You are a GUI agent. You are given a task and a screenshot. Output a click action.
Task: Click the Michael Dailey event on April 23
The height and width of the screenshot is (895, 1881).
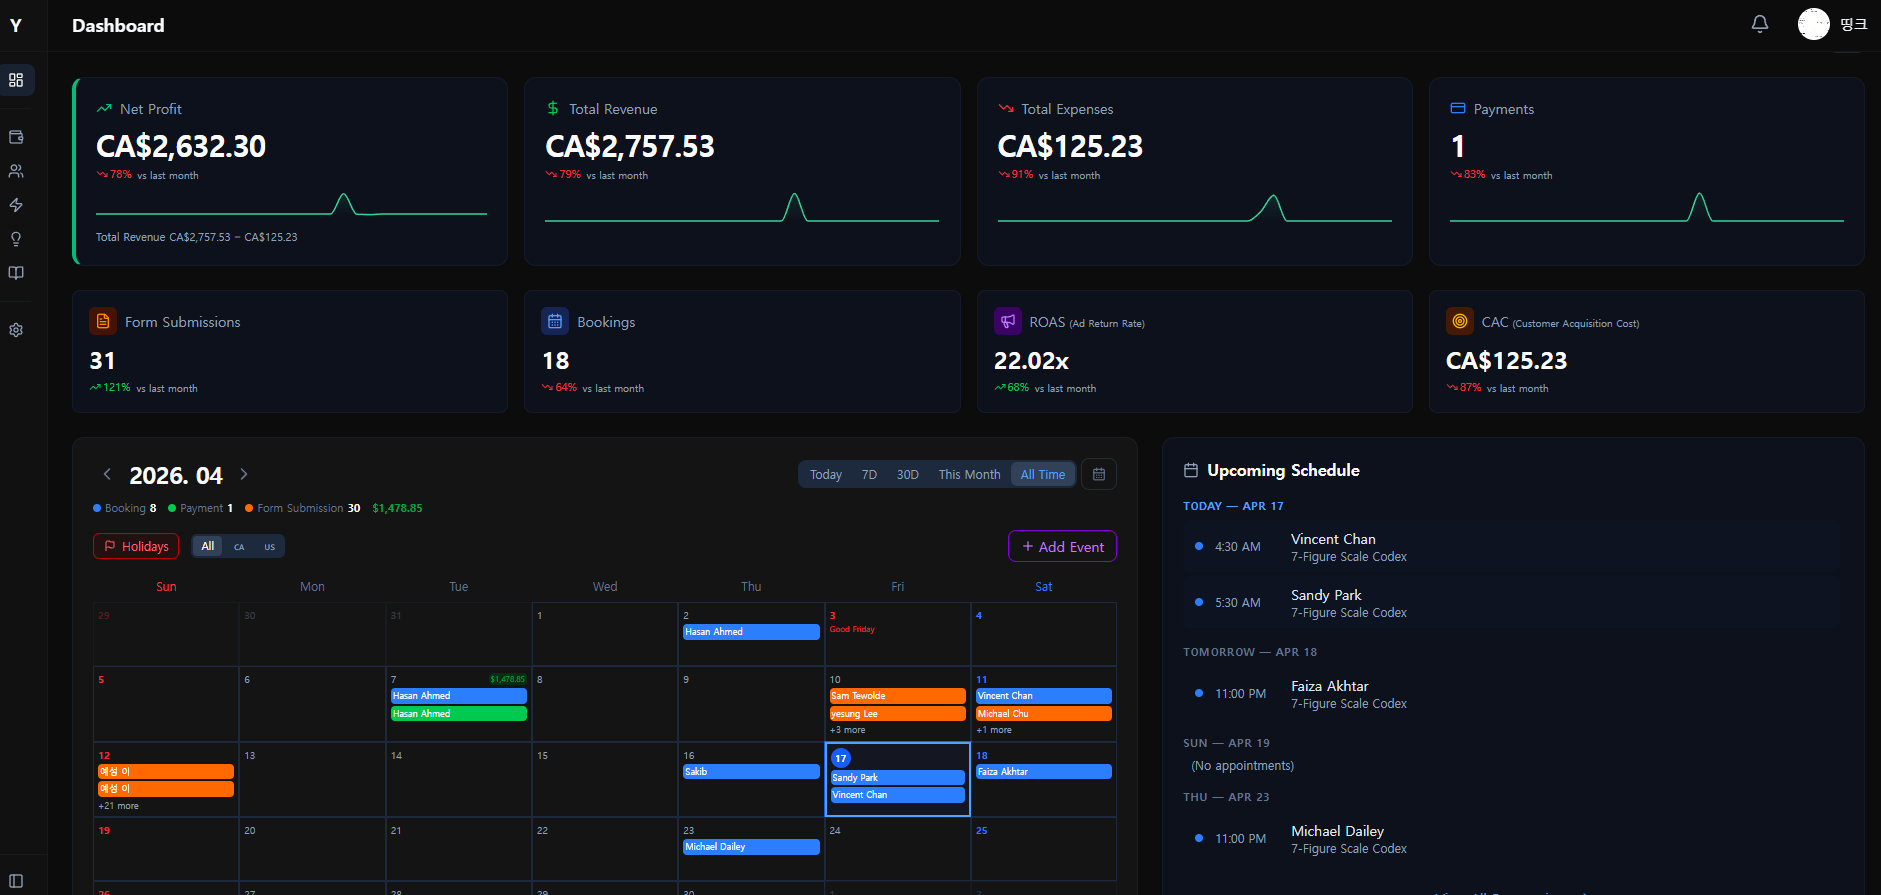[751, 847]
